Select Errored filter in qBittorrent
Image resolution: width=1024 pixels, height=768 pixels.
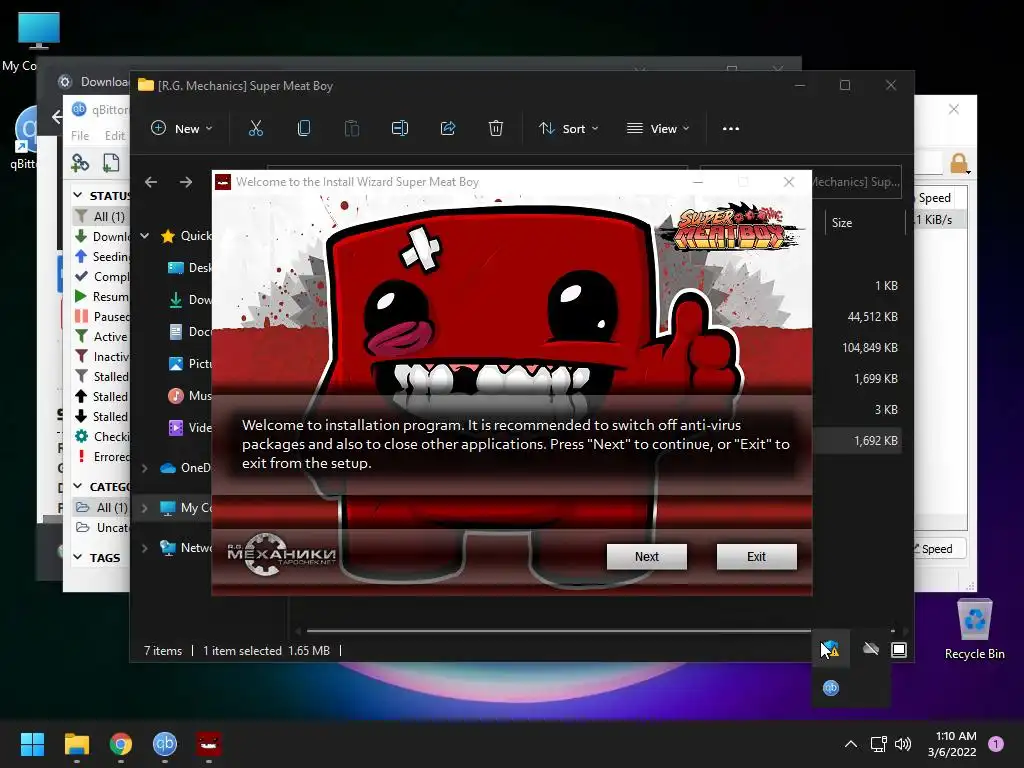(102, 456)
